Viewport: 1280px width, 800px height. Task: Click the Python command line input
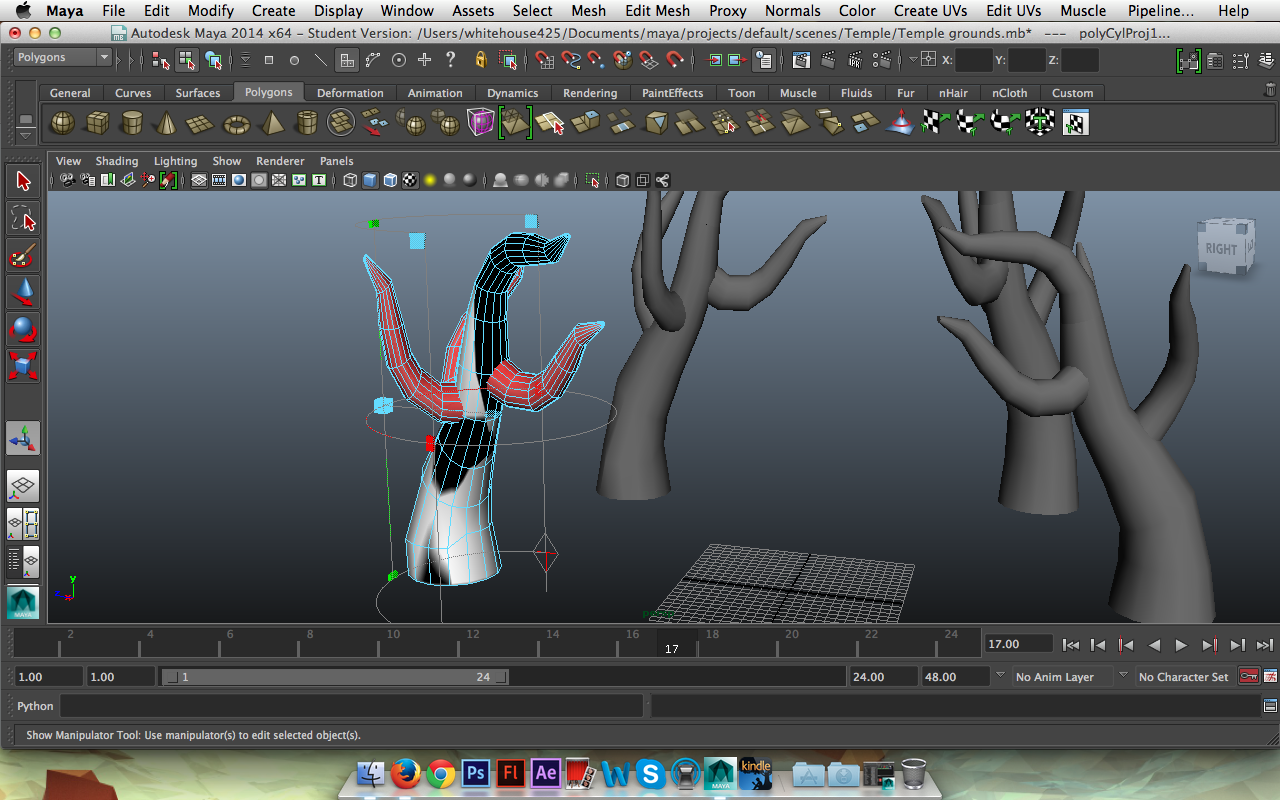350,706
